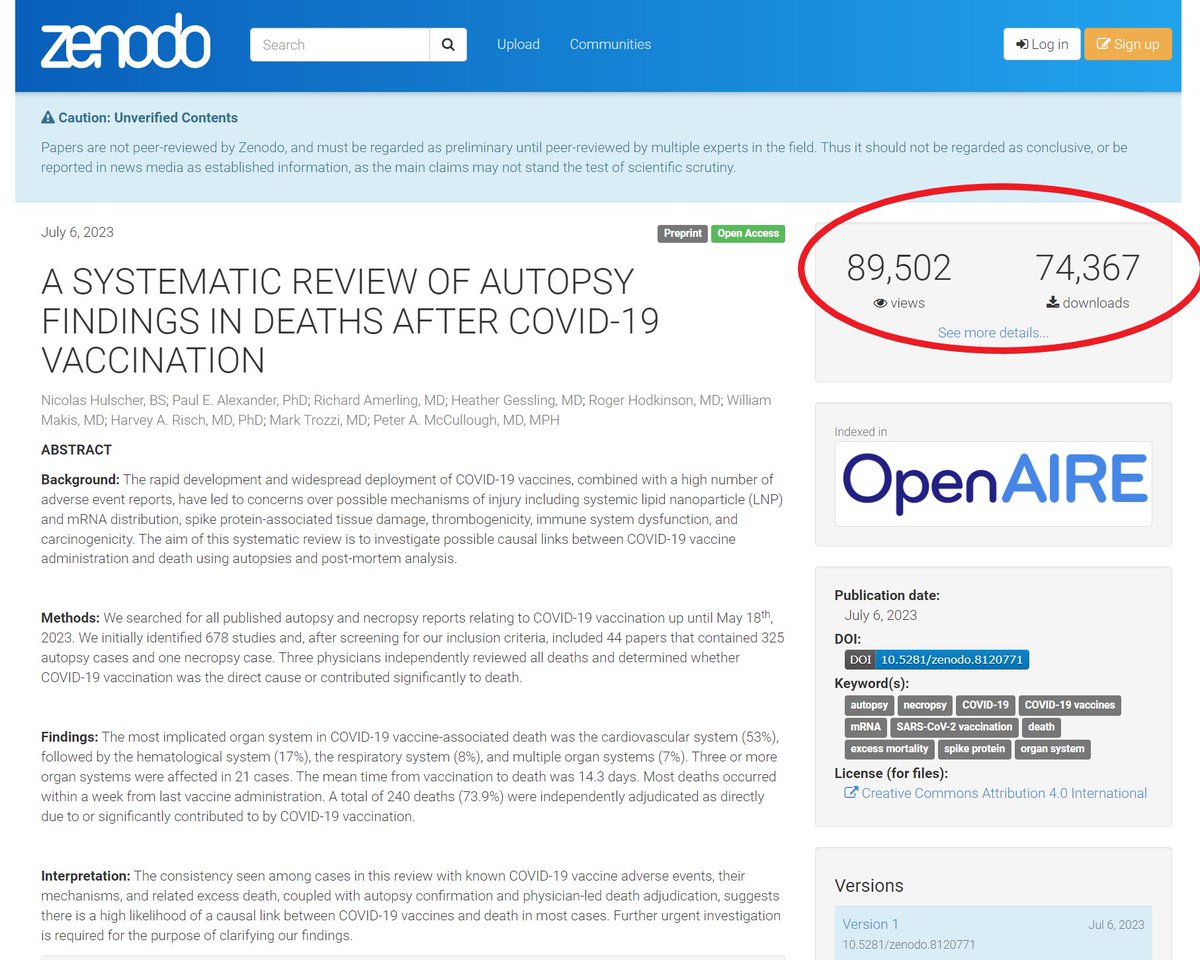
Task: Select the excess mortality keyword tag
Action: pos(889,748)
